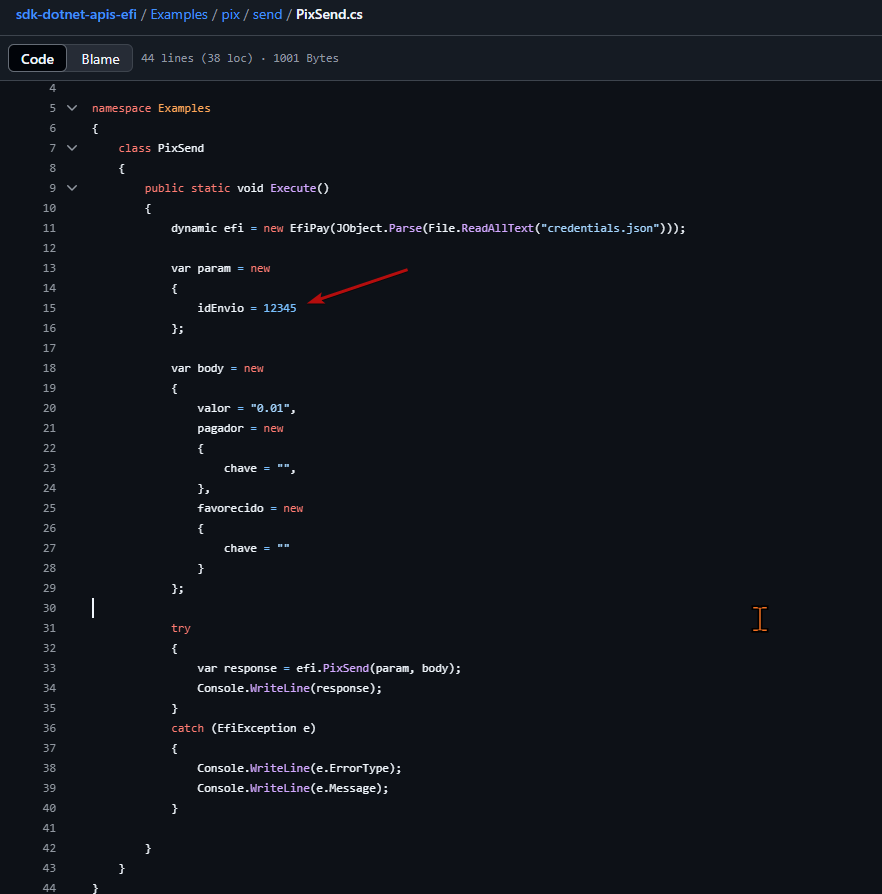882x894 pixels.
Task: Click the valor "0.01" value
Action: click(270, 408)
